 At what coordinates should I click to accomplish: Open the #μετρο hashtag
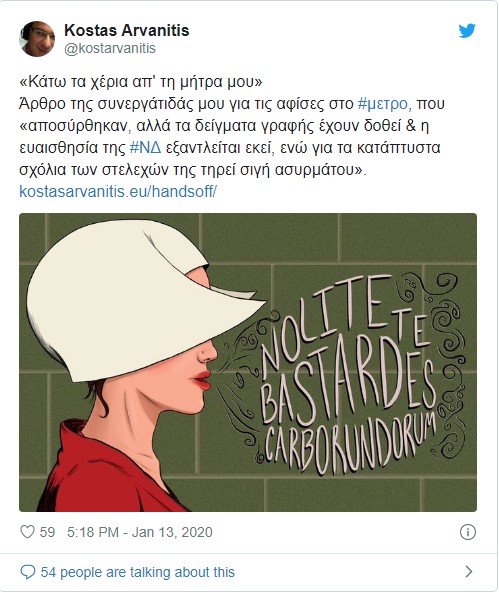coord(383,104)
